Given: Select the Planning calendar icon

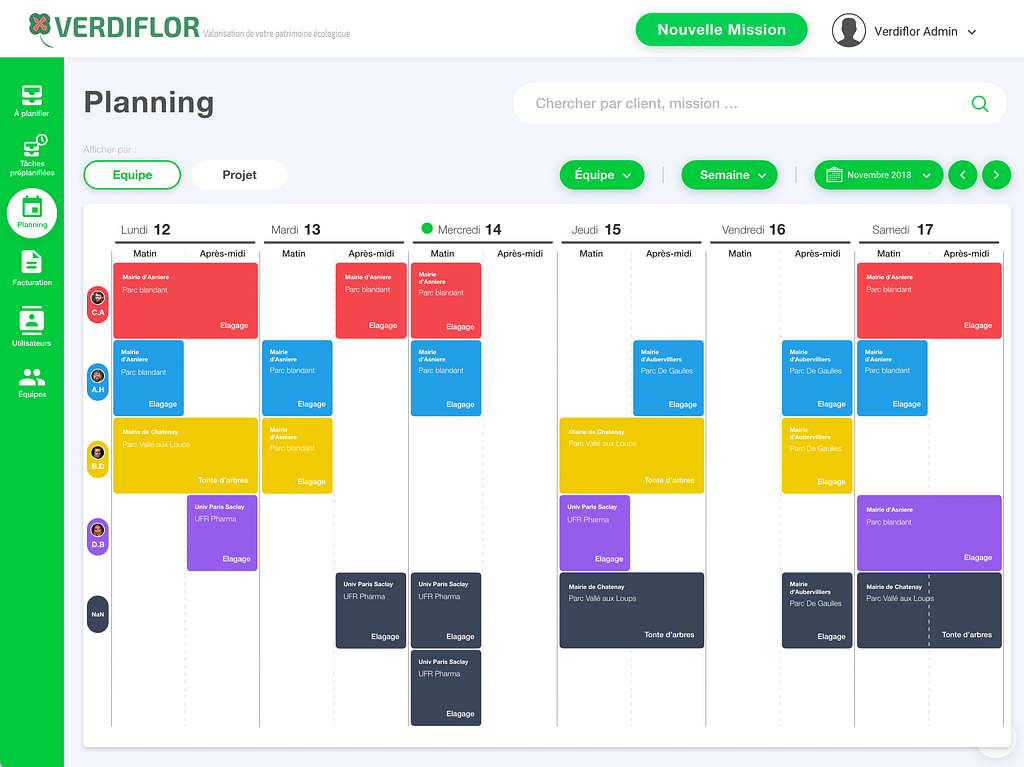Looking at the screenshot, I should point(32,209).
